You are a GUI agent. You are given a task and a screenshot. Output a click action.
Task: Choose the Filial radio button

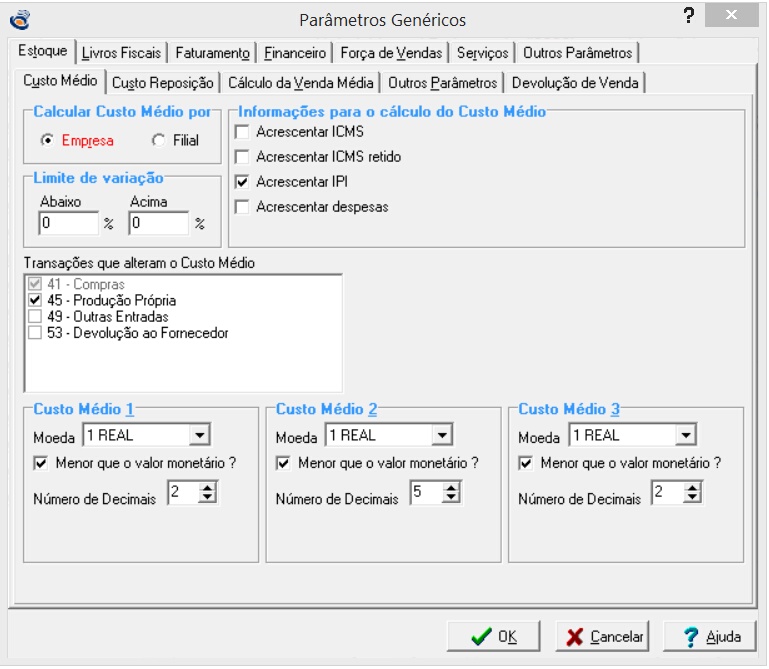158,140
